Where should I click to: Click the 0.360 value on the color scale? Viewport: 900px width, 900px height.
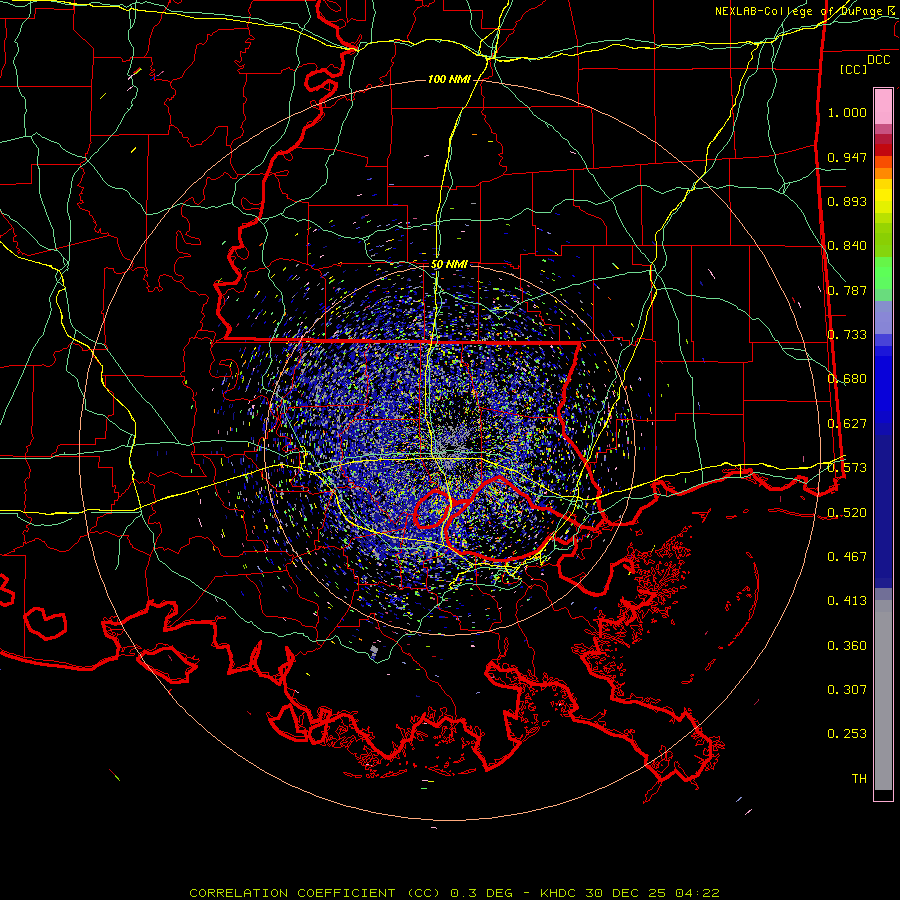847,646
